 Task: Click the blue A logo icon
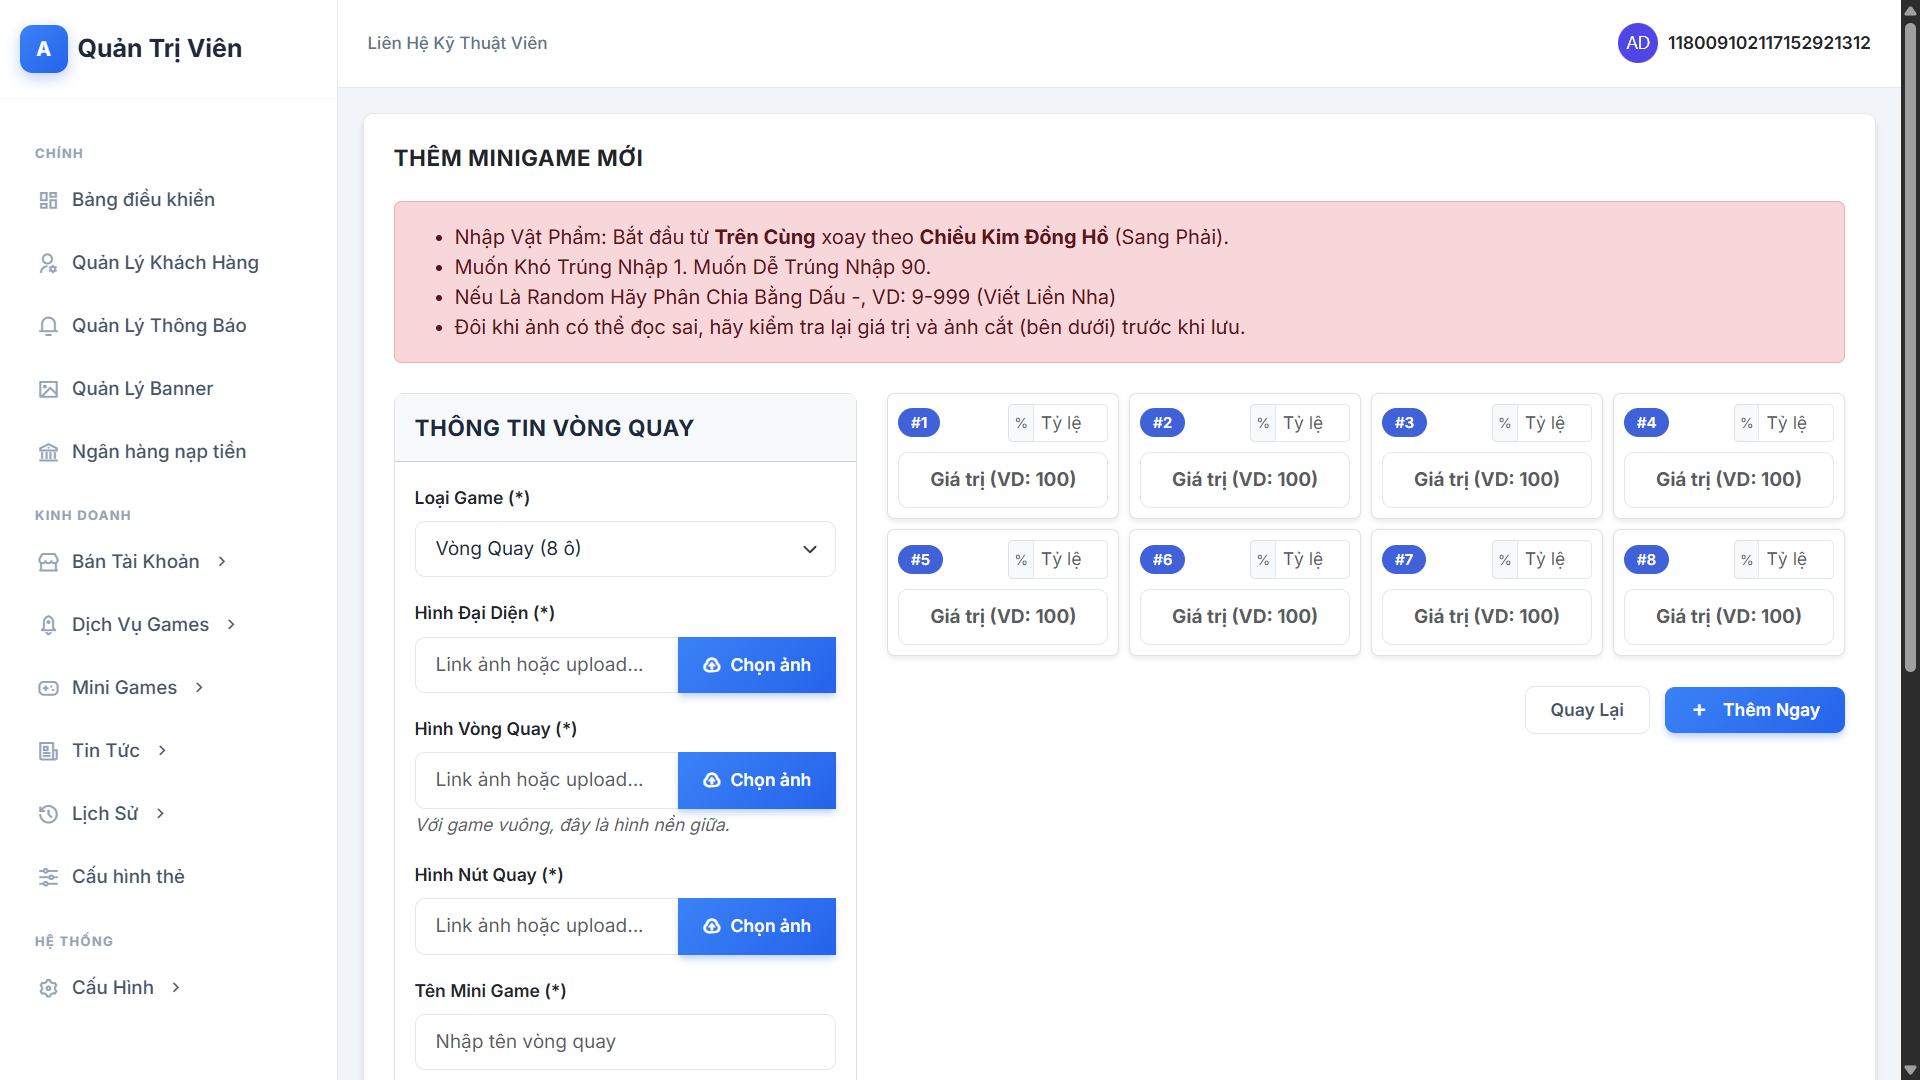44,49
